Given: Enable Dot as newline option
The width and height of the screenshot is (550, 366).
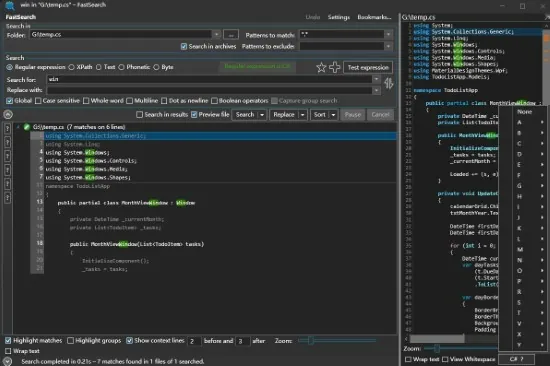Looking at the screenshot, I should click(x=164, y=101).
